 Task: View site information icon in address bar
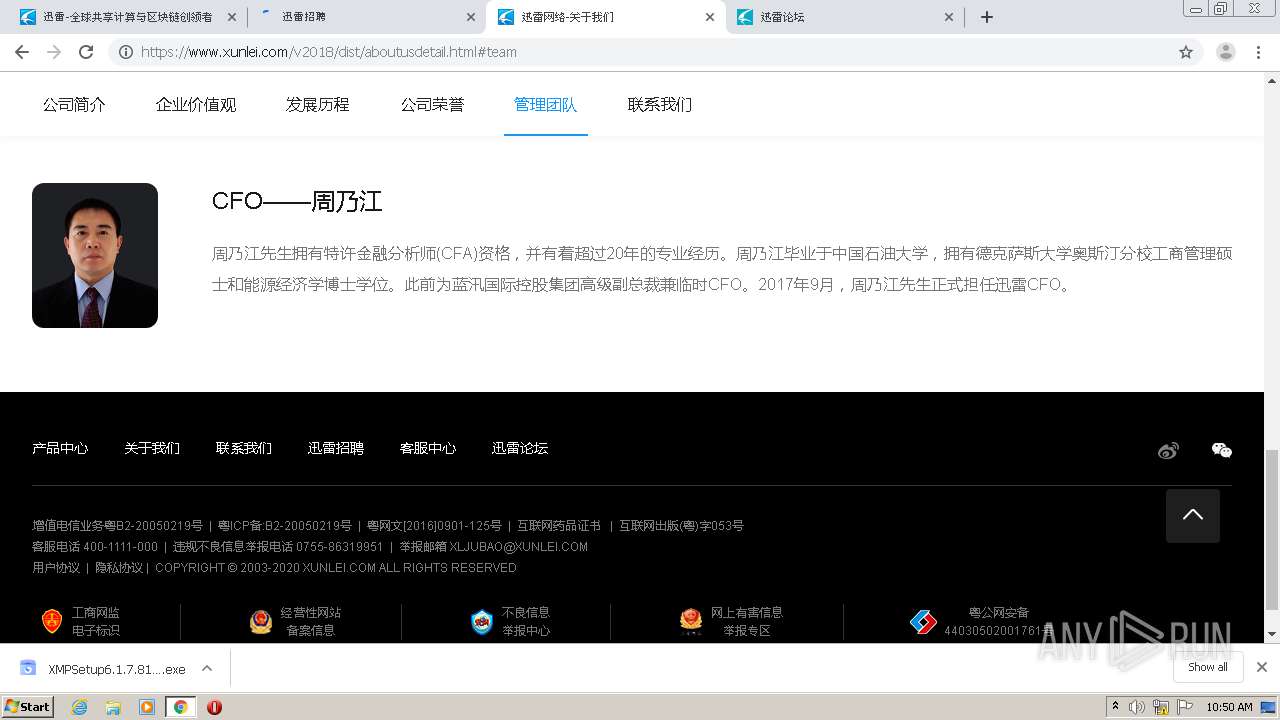[x=126, y=52]
